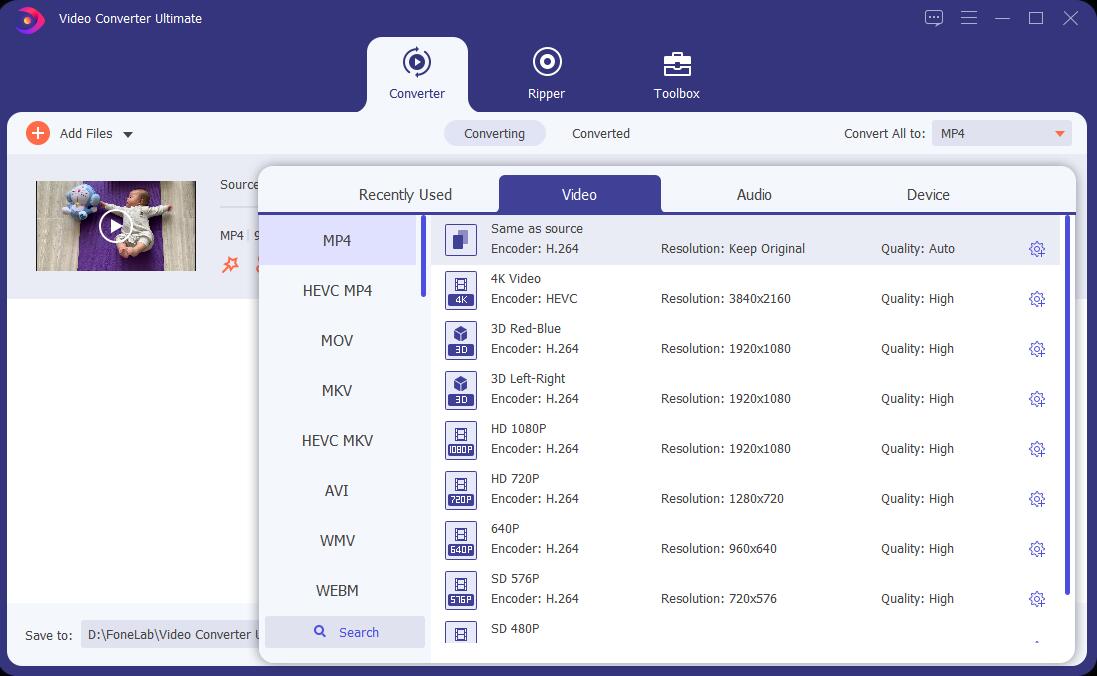Expand the Add Files dropdown arrow

[x=128, y=134]
